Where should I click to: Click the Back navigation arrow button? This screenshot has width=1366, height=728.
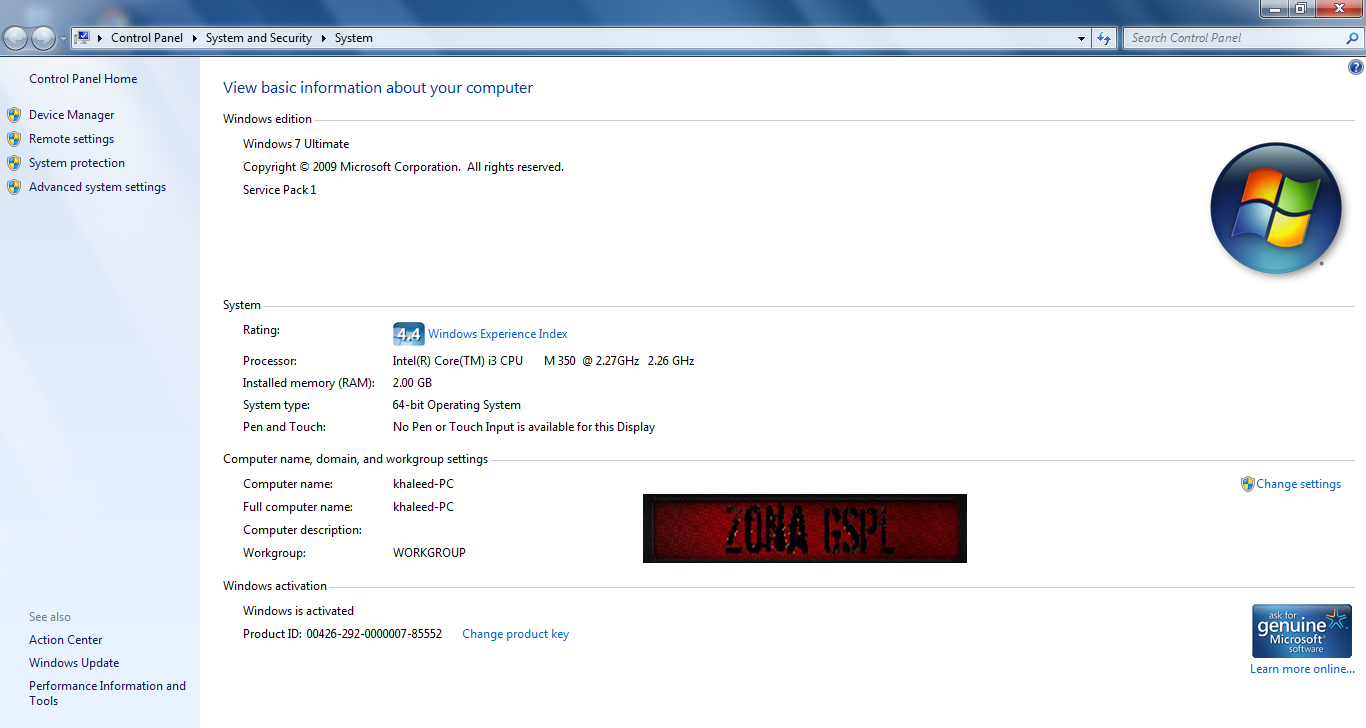click(16, 39)
